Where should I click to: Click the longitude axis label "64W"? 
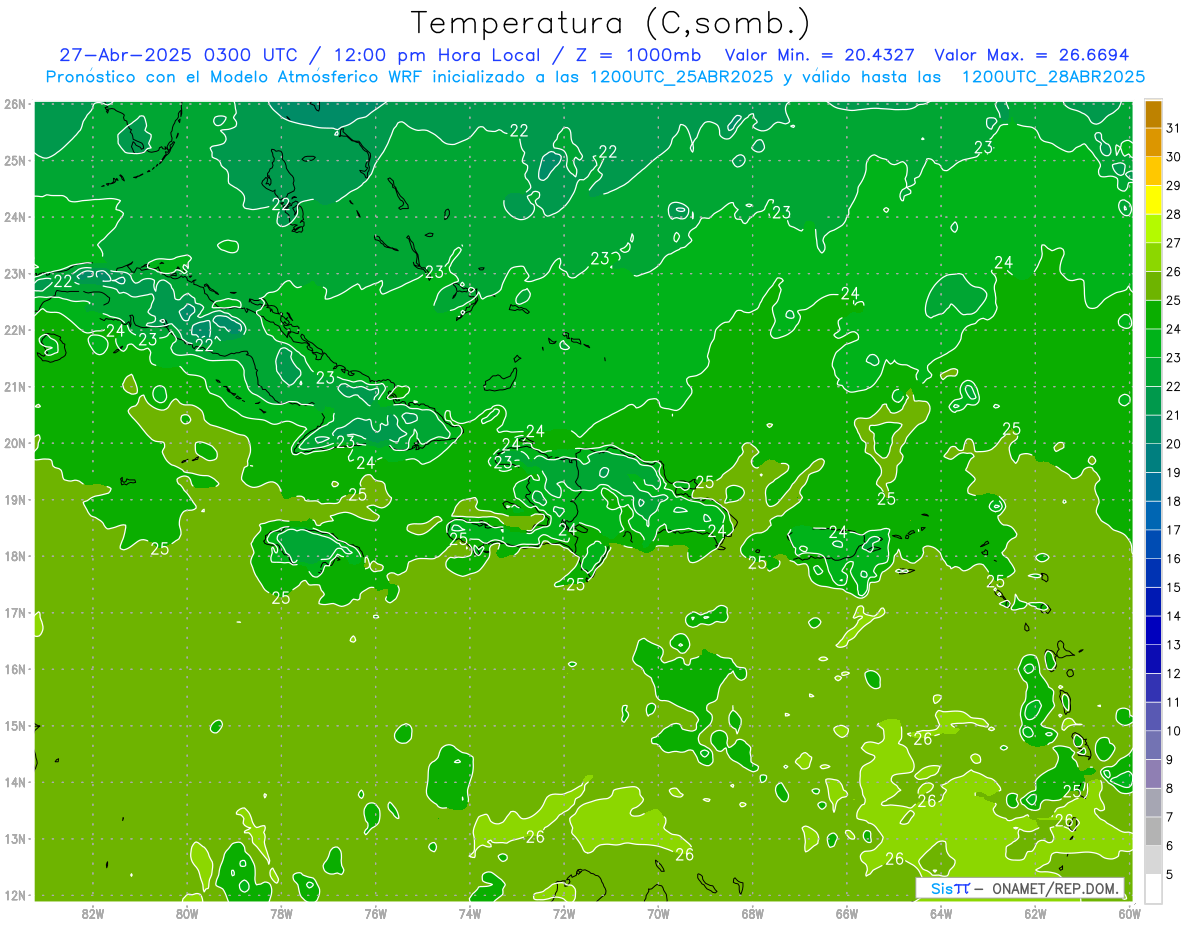pos(941,913)
